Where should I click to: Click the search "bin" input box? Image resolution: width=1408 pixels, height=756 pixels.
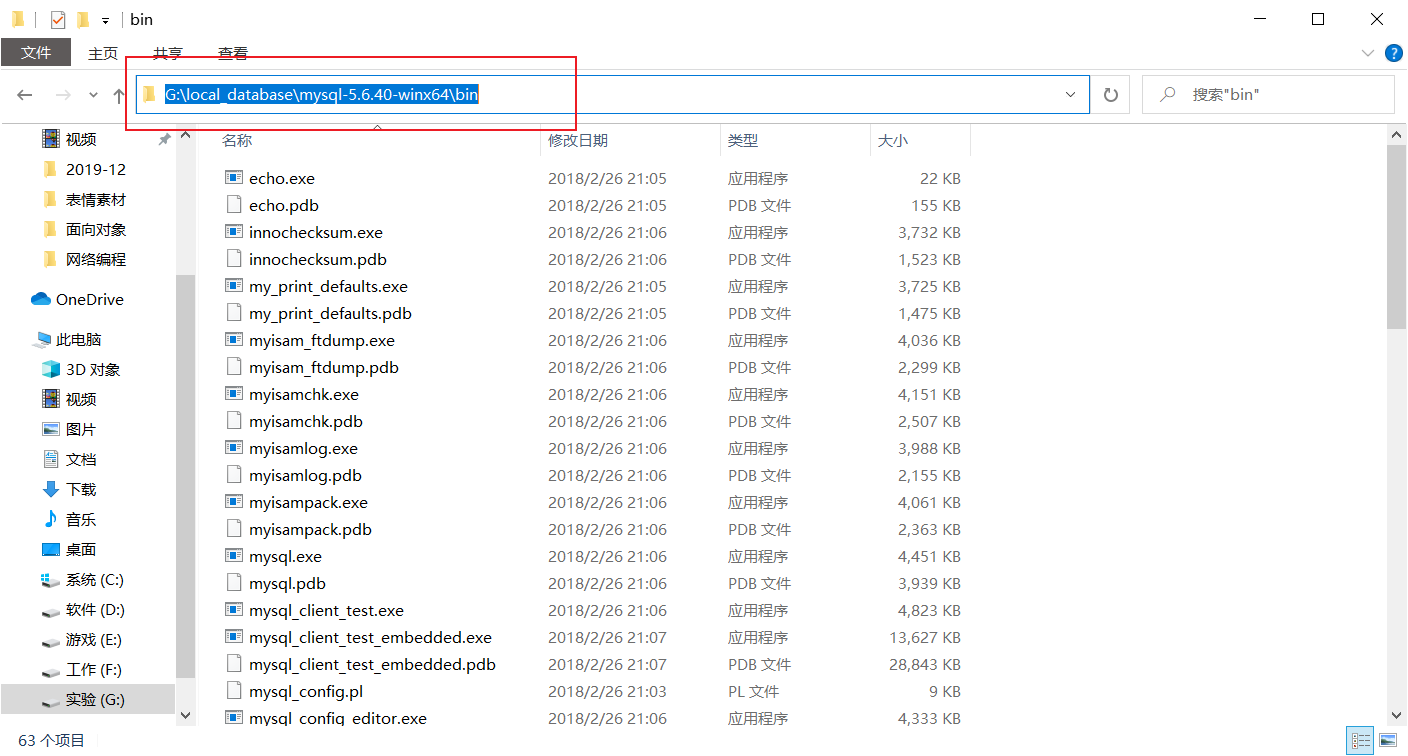[x=1268, y=94]
